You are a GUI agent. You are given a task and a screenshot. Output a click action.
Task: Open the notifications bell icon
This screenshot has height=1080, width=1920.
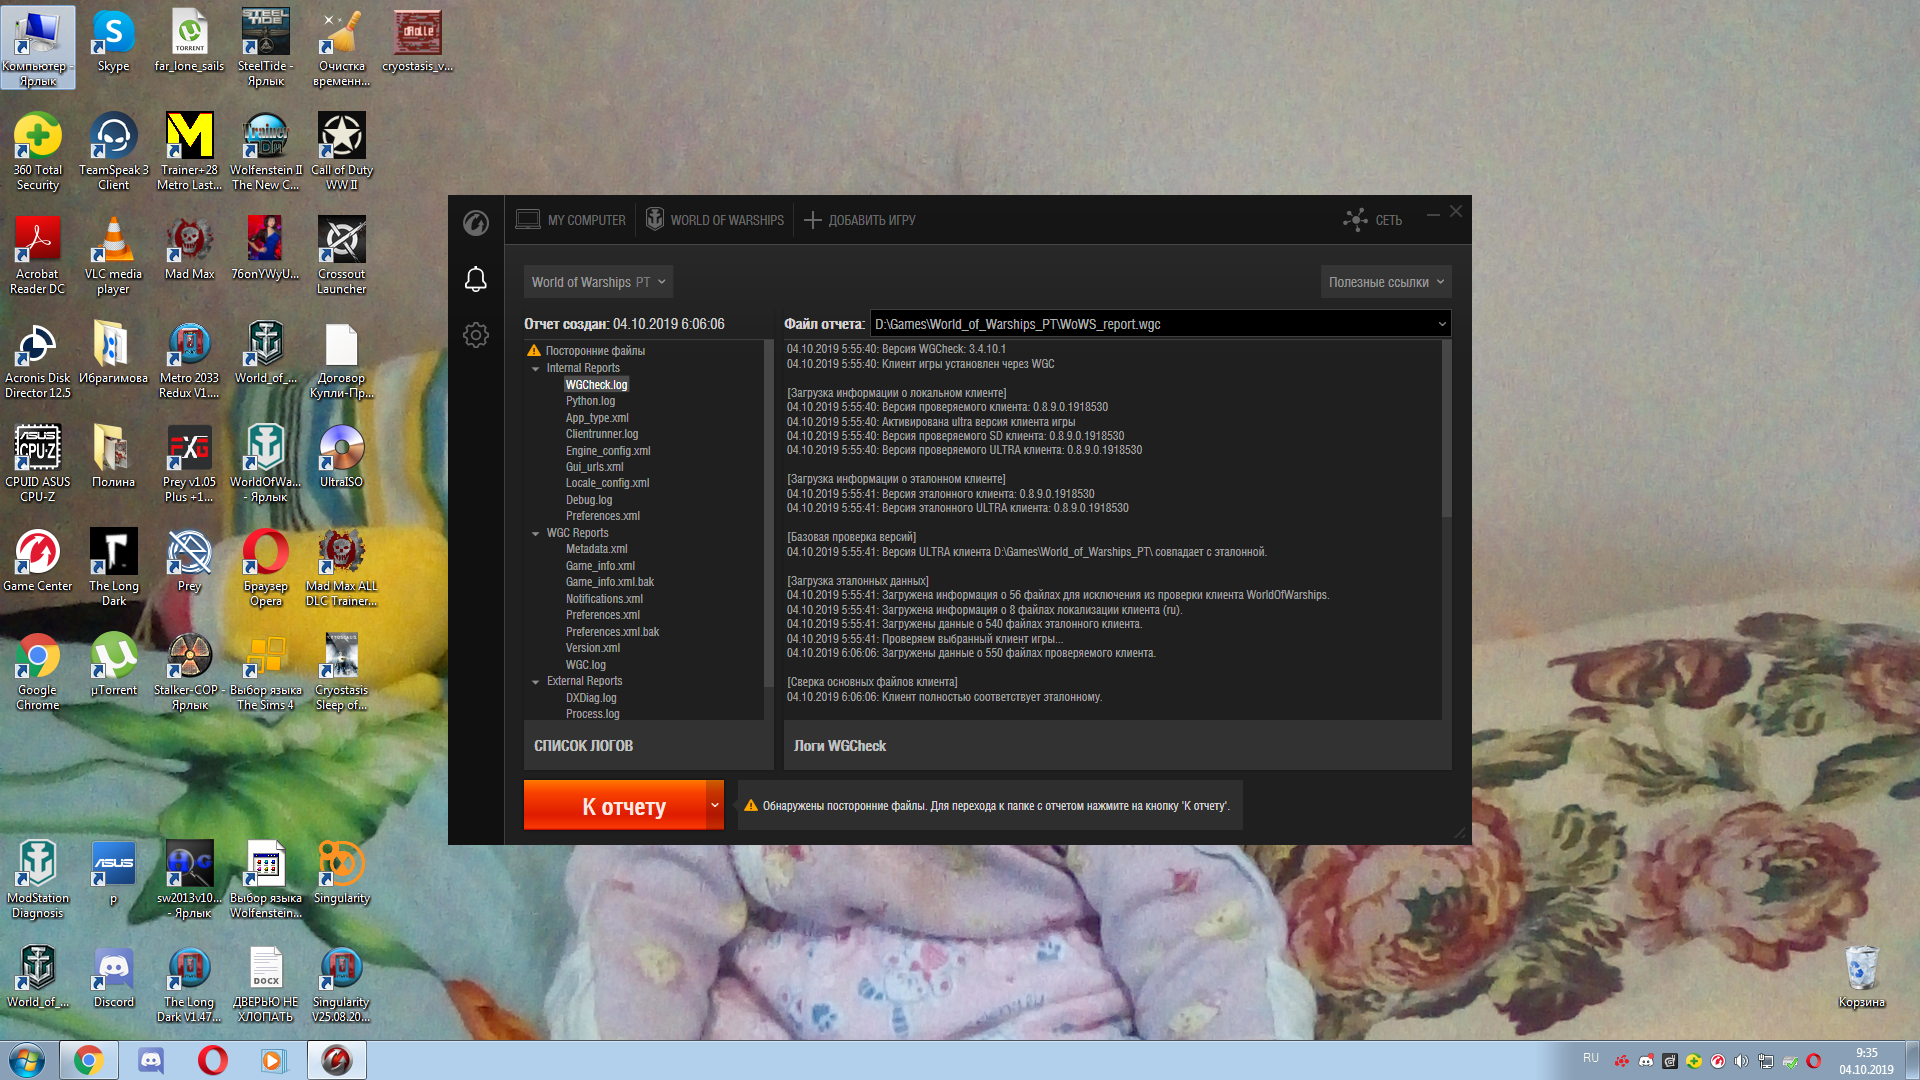[476, 280]
